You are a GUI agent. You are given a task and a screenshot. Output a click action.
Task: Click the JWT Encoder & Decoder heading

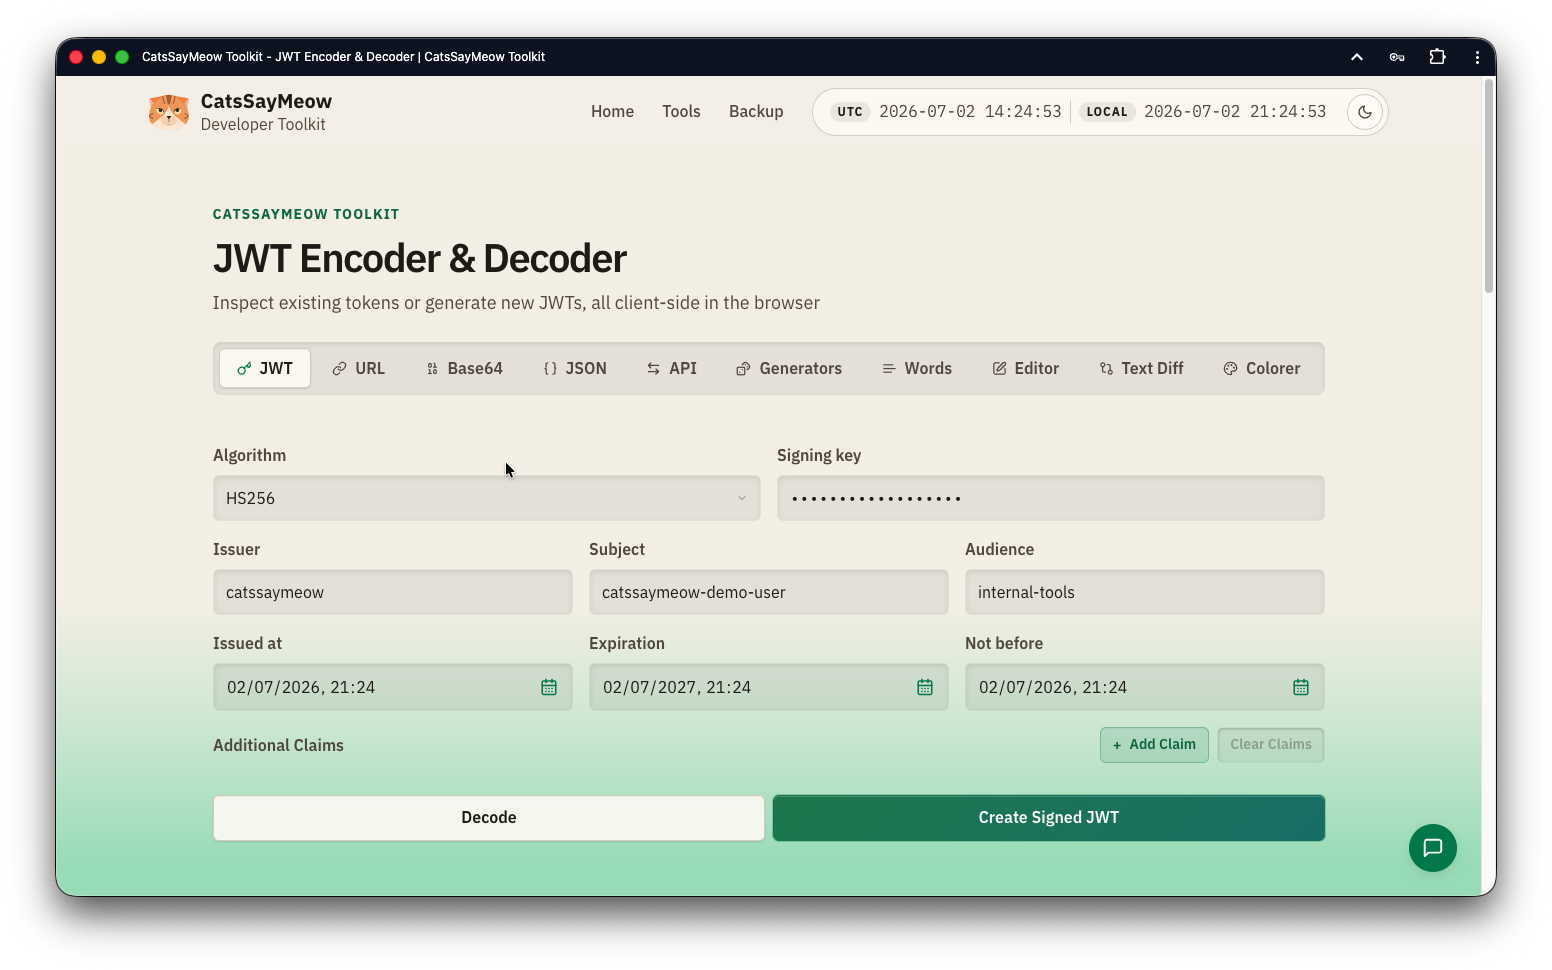[x=420, y=259]
